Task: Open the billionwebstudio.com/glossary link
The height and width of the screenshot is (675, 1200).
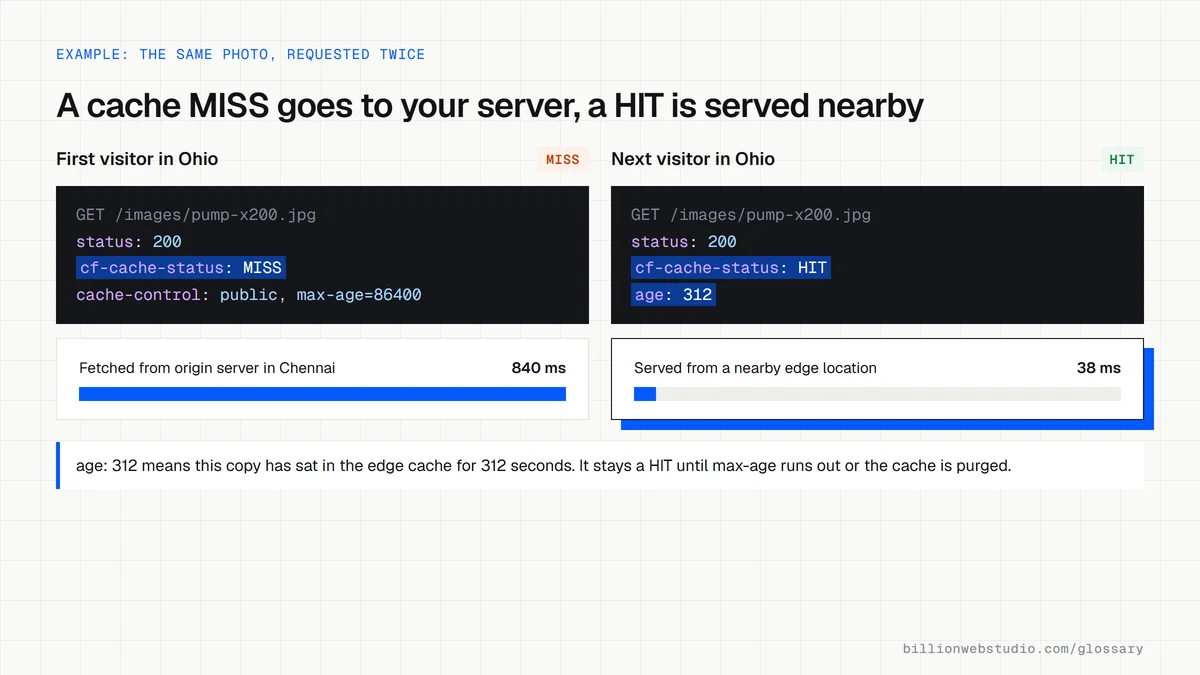Action: click(1023, 649)
